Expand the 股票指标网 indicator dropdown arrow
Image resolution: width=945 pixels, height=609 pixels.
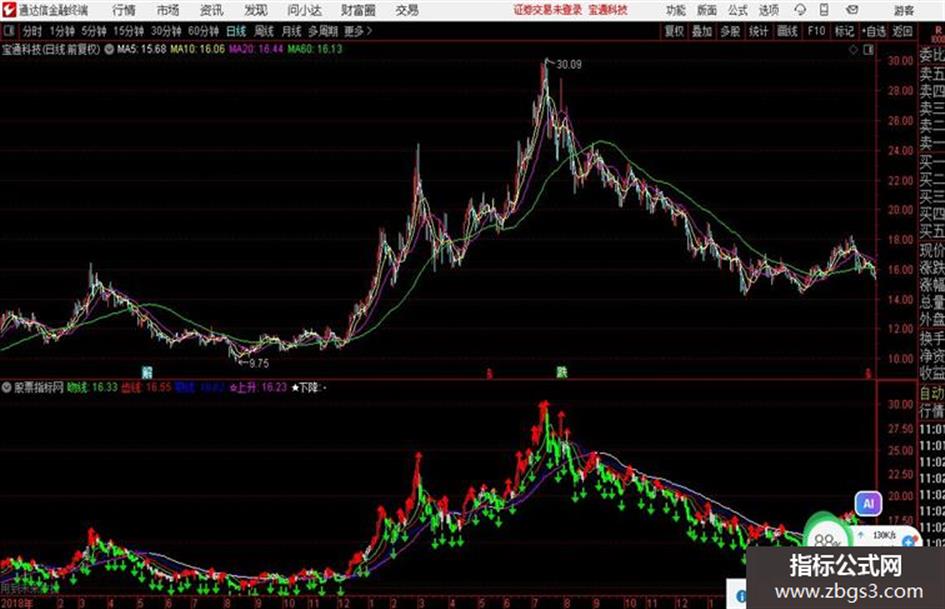click(7, 387)
